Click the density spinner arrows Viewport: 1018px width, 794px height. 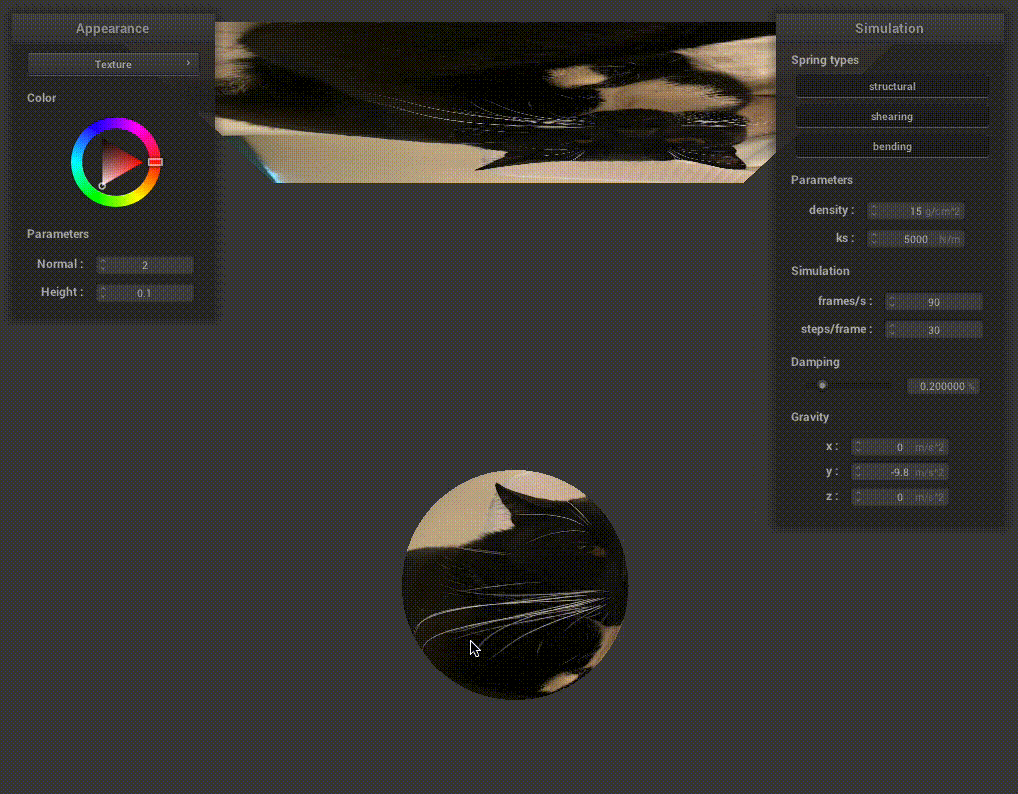(873, 211)
